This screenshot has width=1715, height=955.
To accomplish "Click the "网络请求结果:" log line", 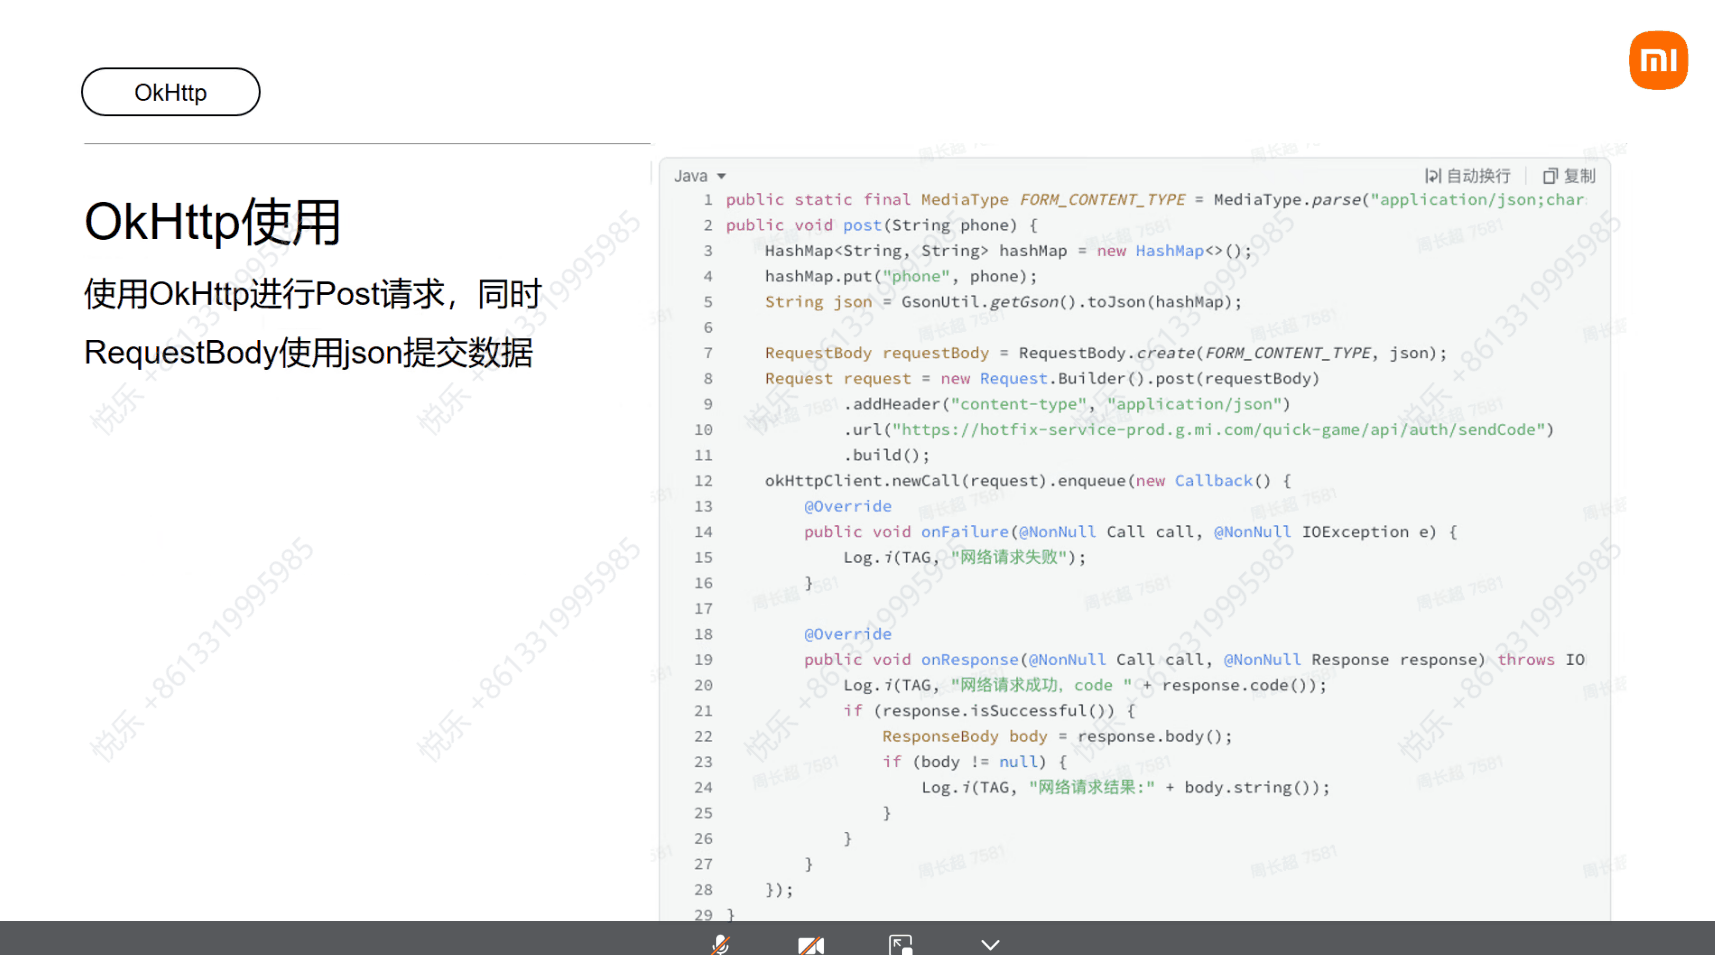I will [1126, 788].
